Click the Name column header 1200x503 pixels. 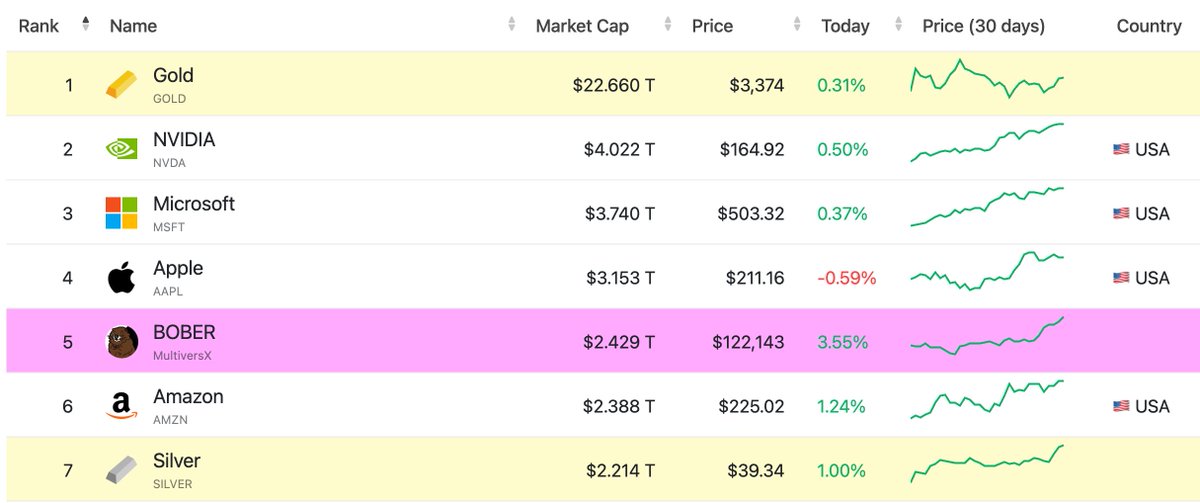click(133, 26)
